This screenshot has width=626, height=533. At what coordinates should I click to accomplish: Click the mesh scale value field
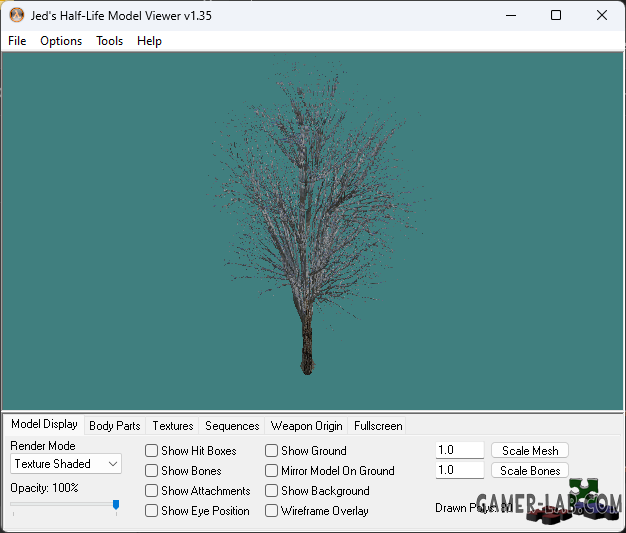click(x=460, y=450)
